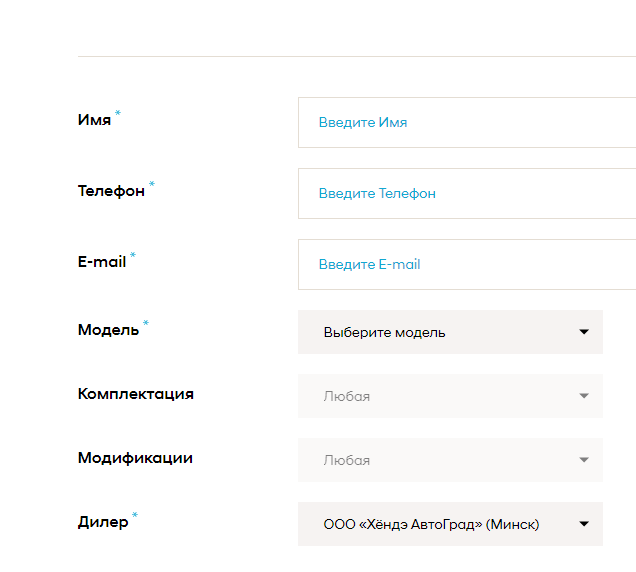Click the 'Введите E-mail' input field
This screenshot has height=572, width=636.
(467, 264)
